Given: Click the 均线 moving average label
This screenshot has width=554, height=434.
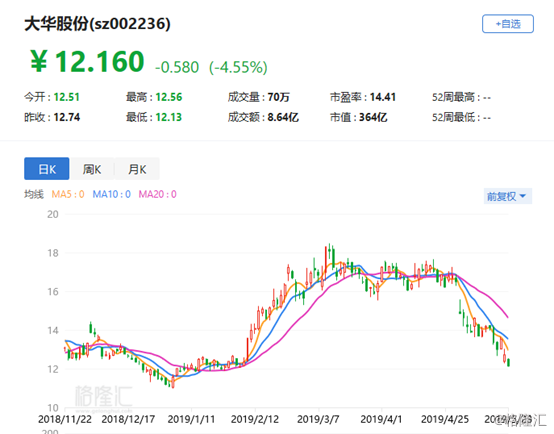Looking at the screenshot, I should [34, 194].
